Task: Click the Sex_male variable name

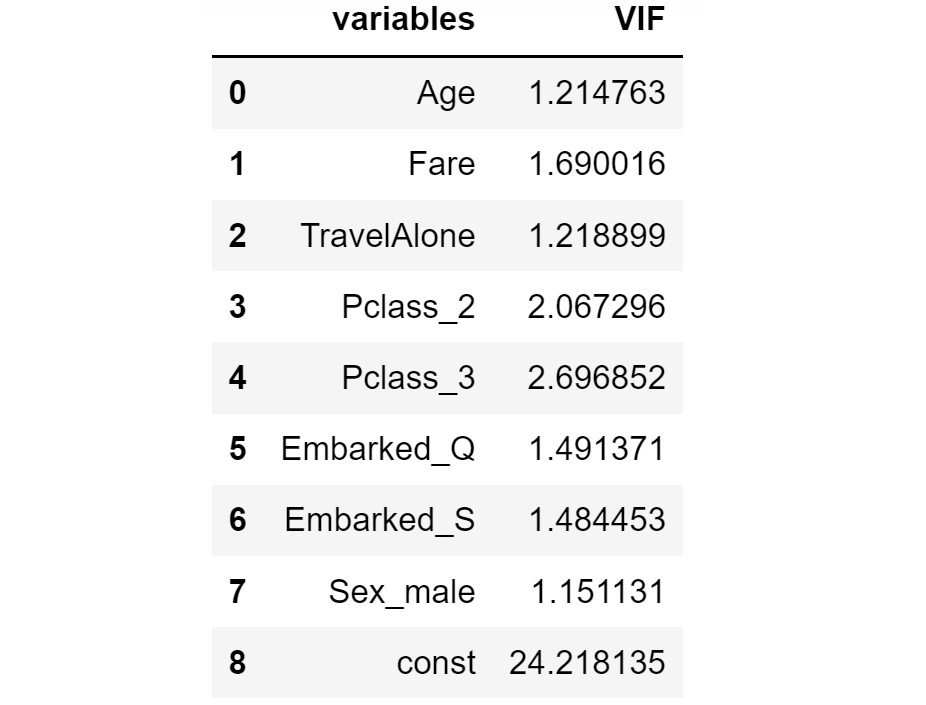Action: tap(402, 592)
